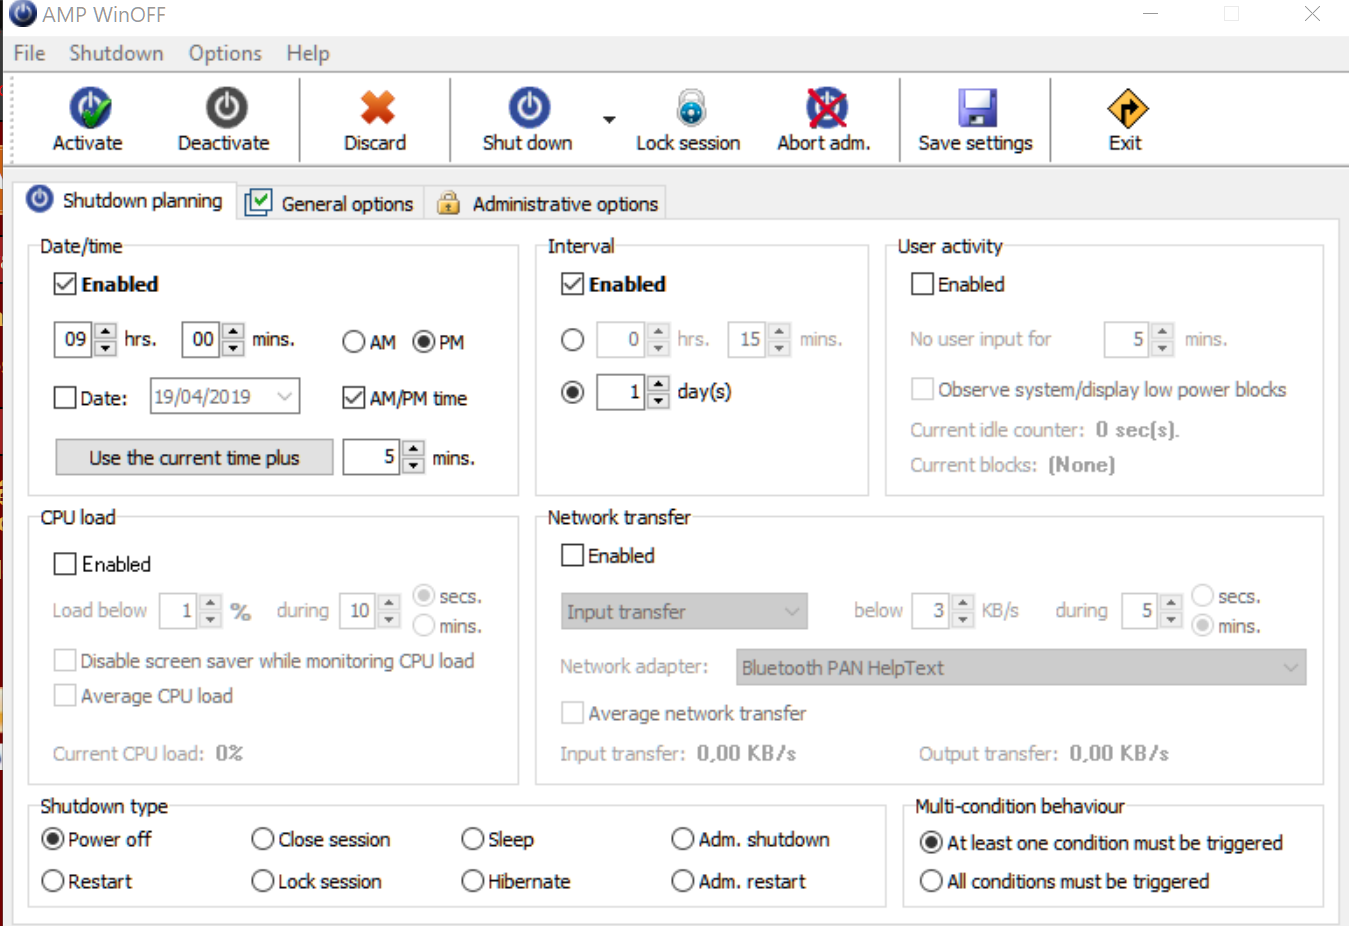Tick the CPU load Enabled checkbox
The width and height of the screenshot is (1349, 926).
click(65, 565)
